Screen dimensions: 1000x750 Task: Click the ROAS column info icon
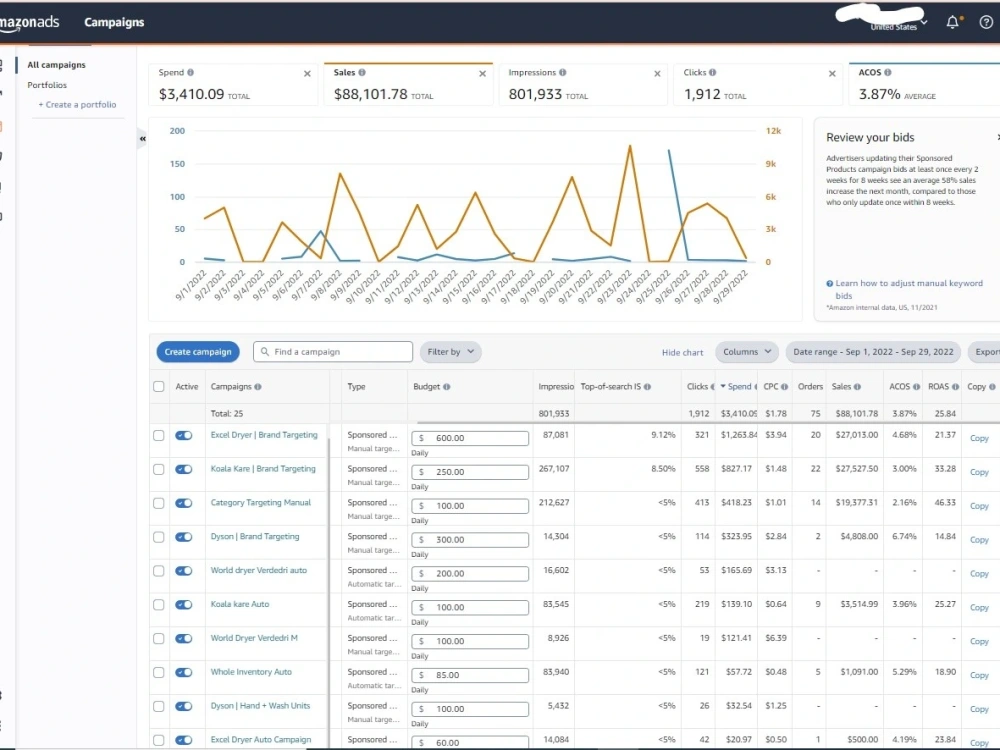point(955,387)
